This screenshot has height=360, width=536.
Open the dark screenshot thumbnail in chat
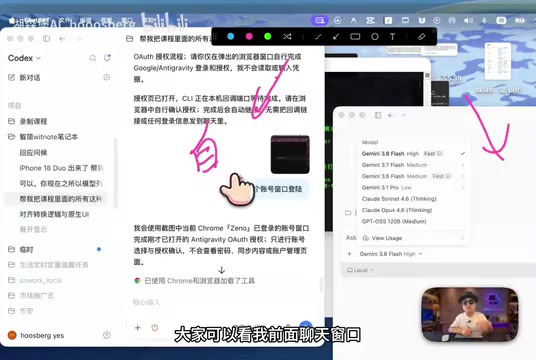coord(290,155)
